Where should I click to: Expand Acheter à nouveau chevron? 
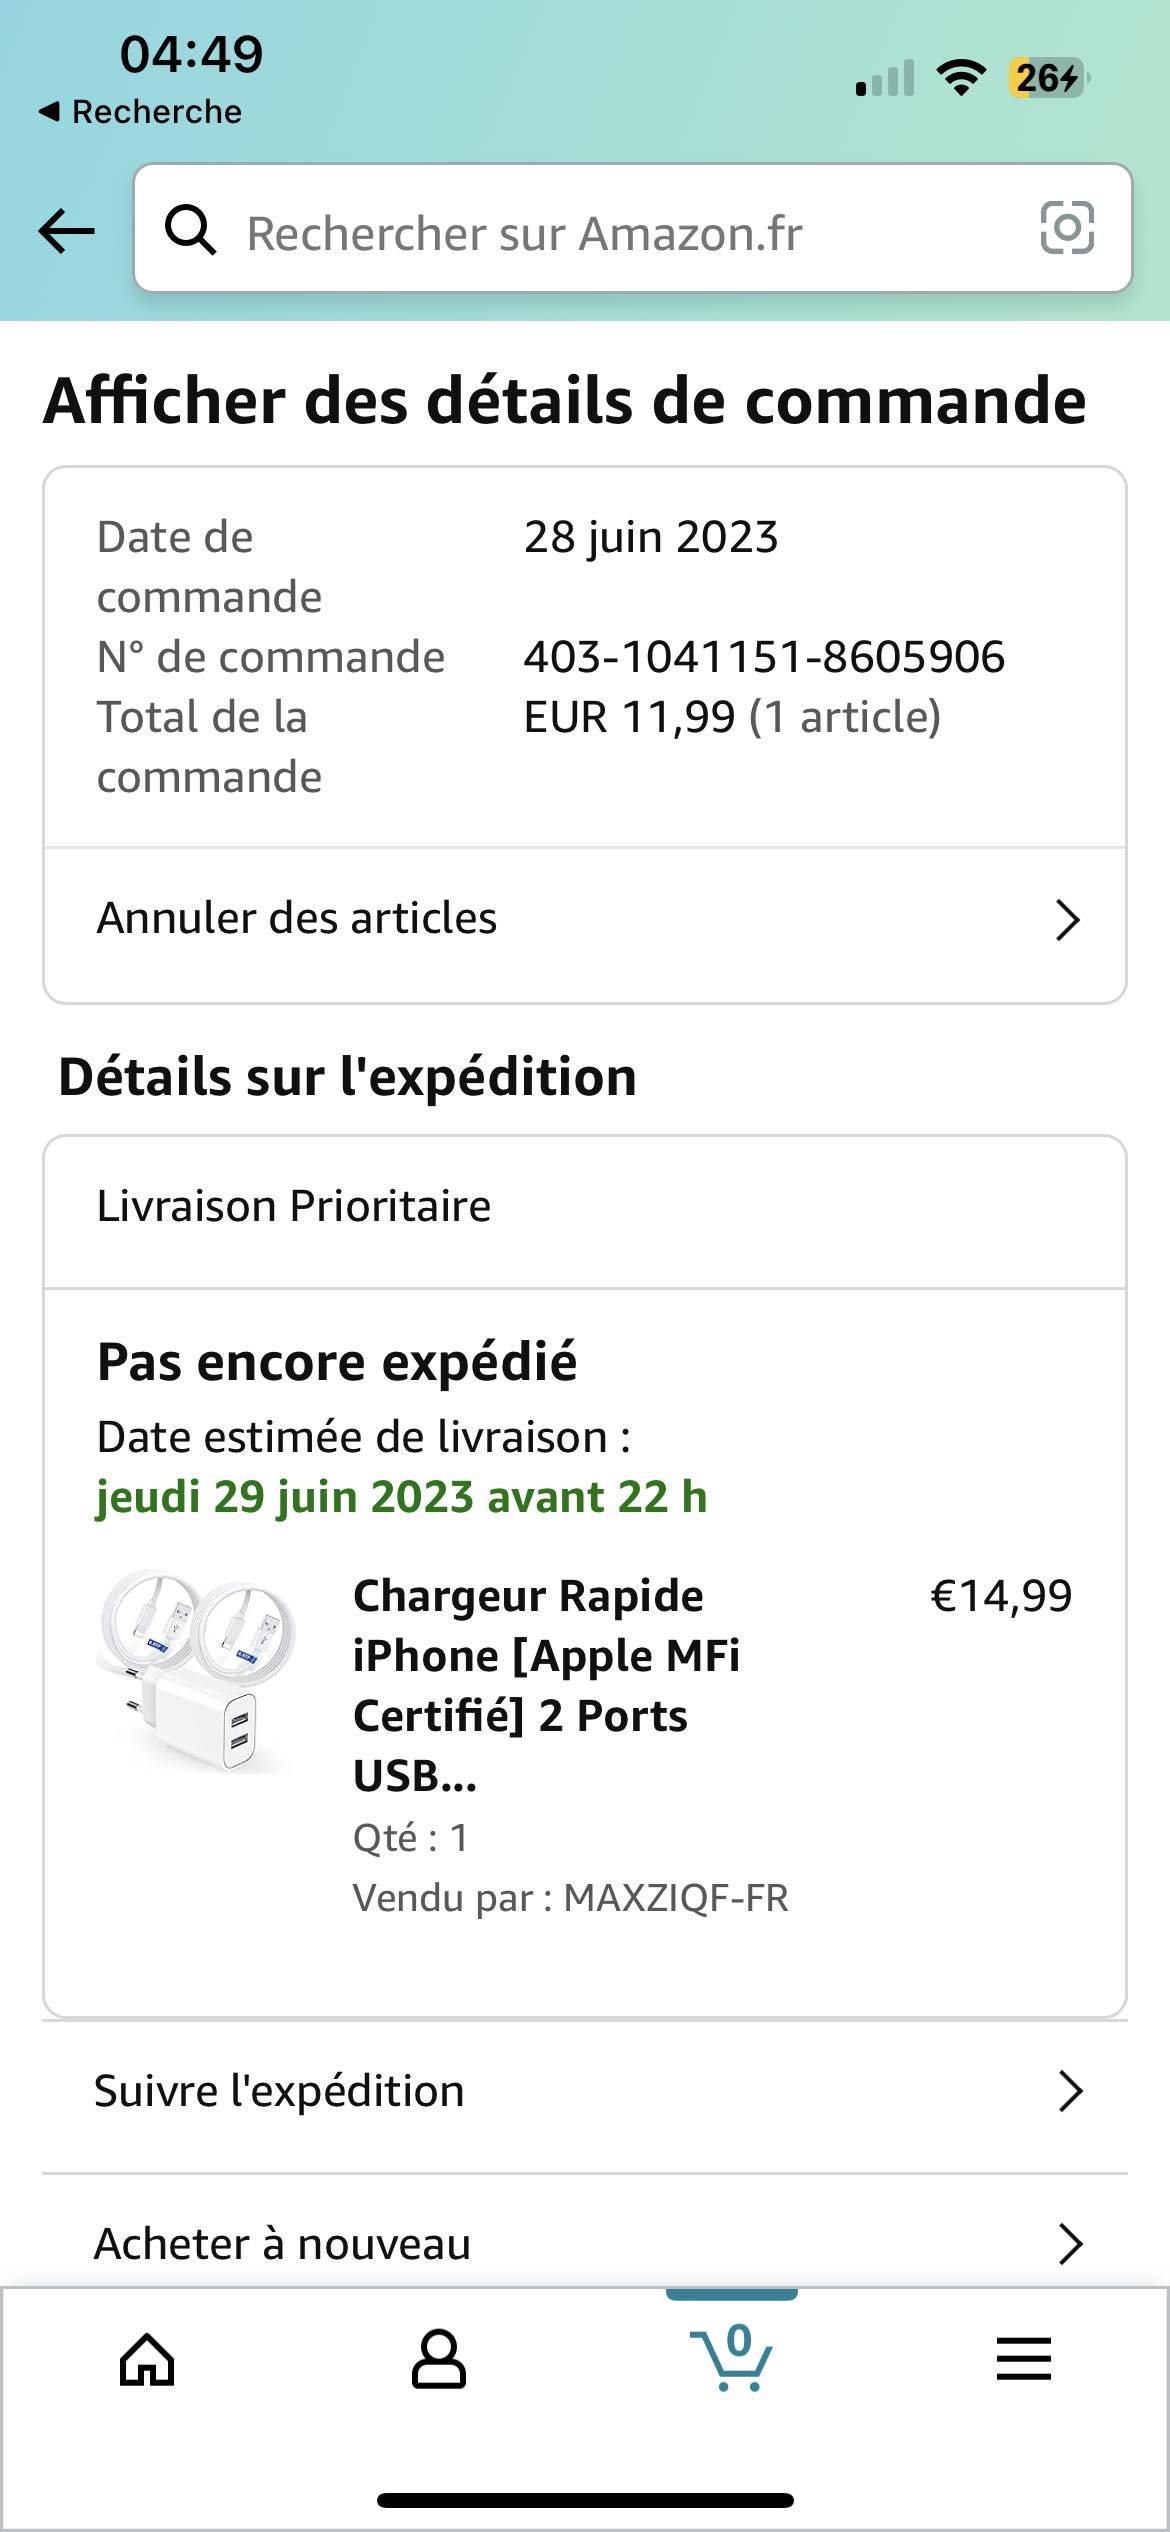[x=1070, y=2244]
